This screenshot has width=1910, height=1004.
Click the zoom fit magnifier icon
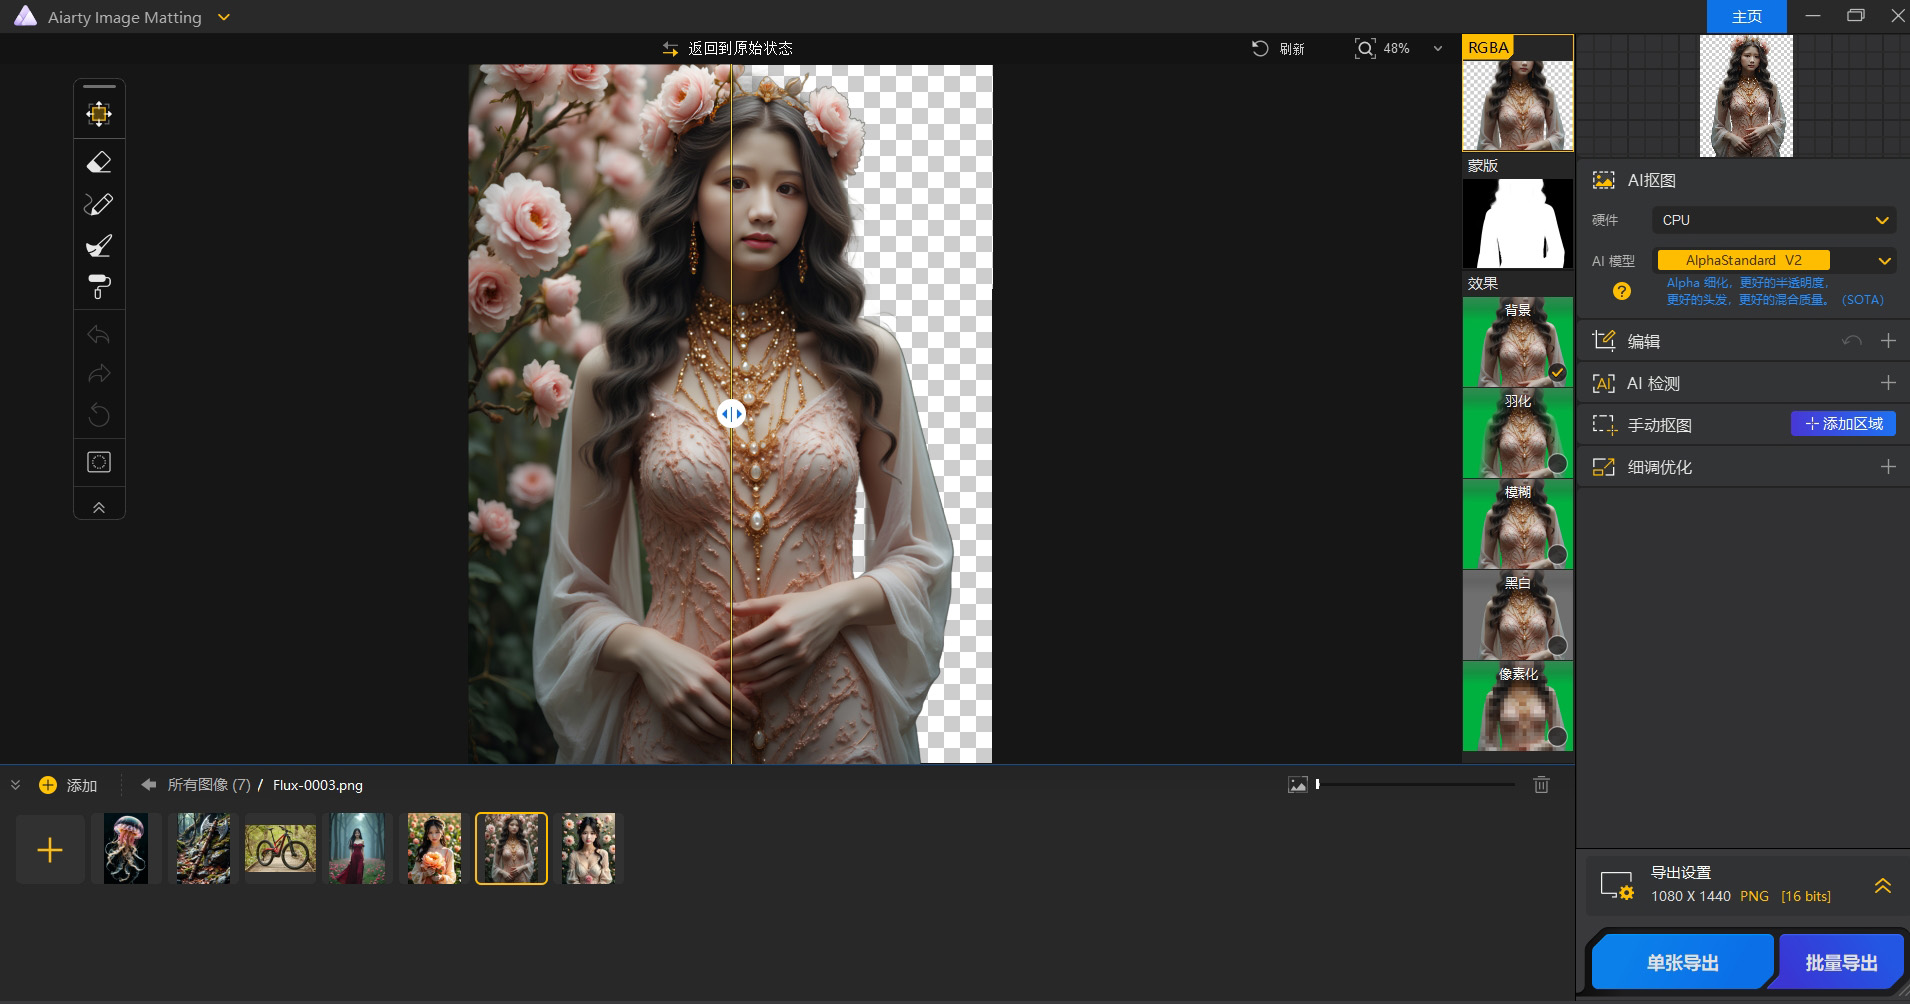(1364, 48)
